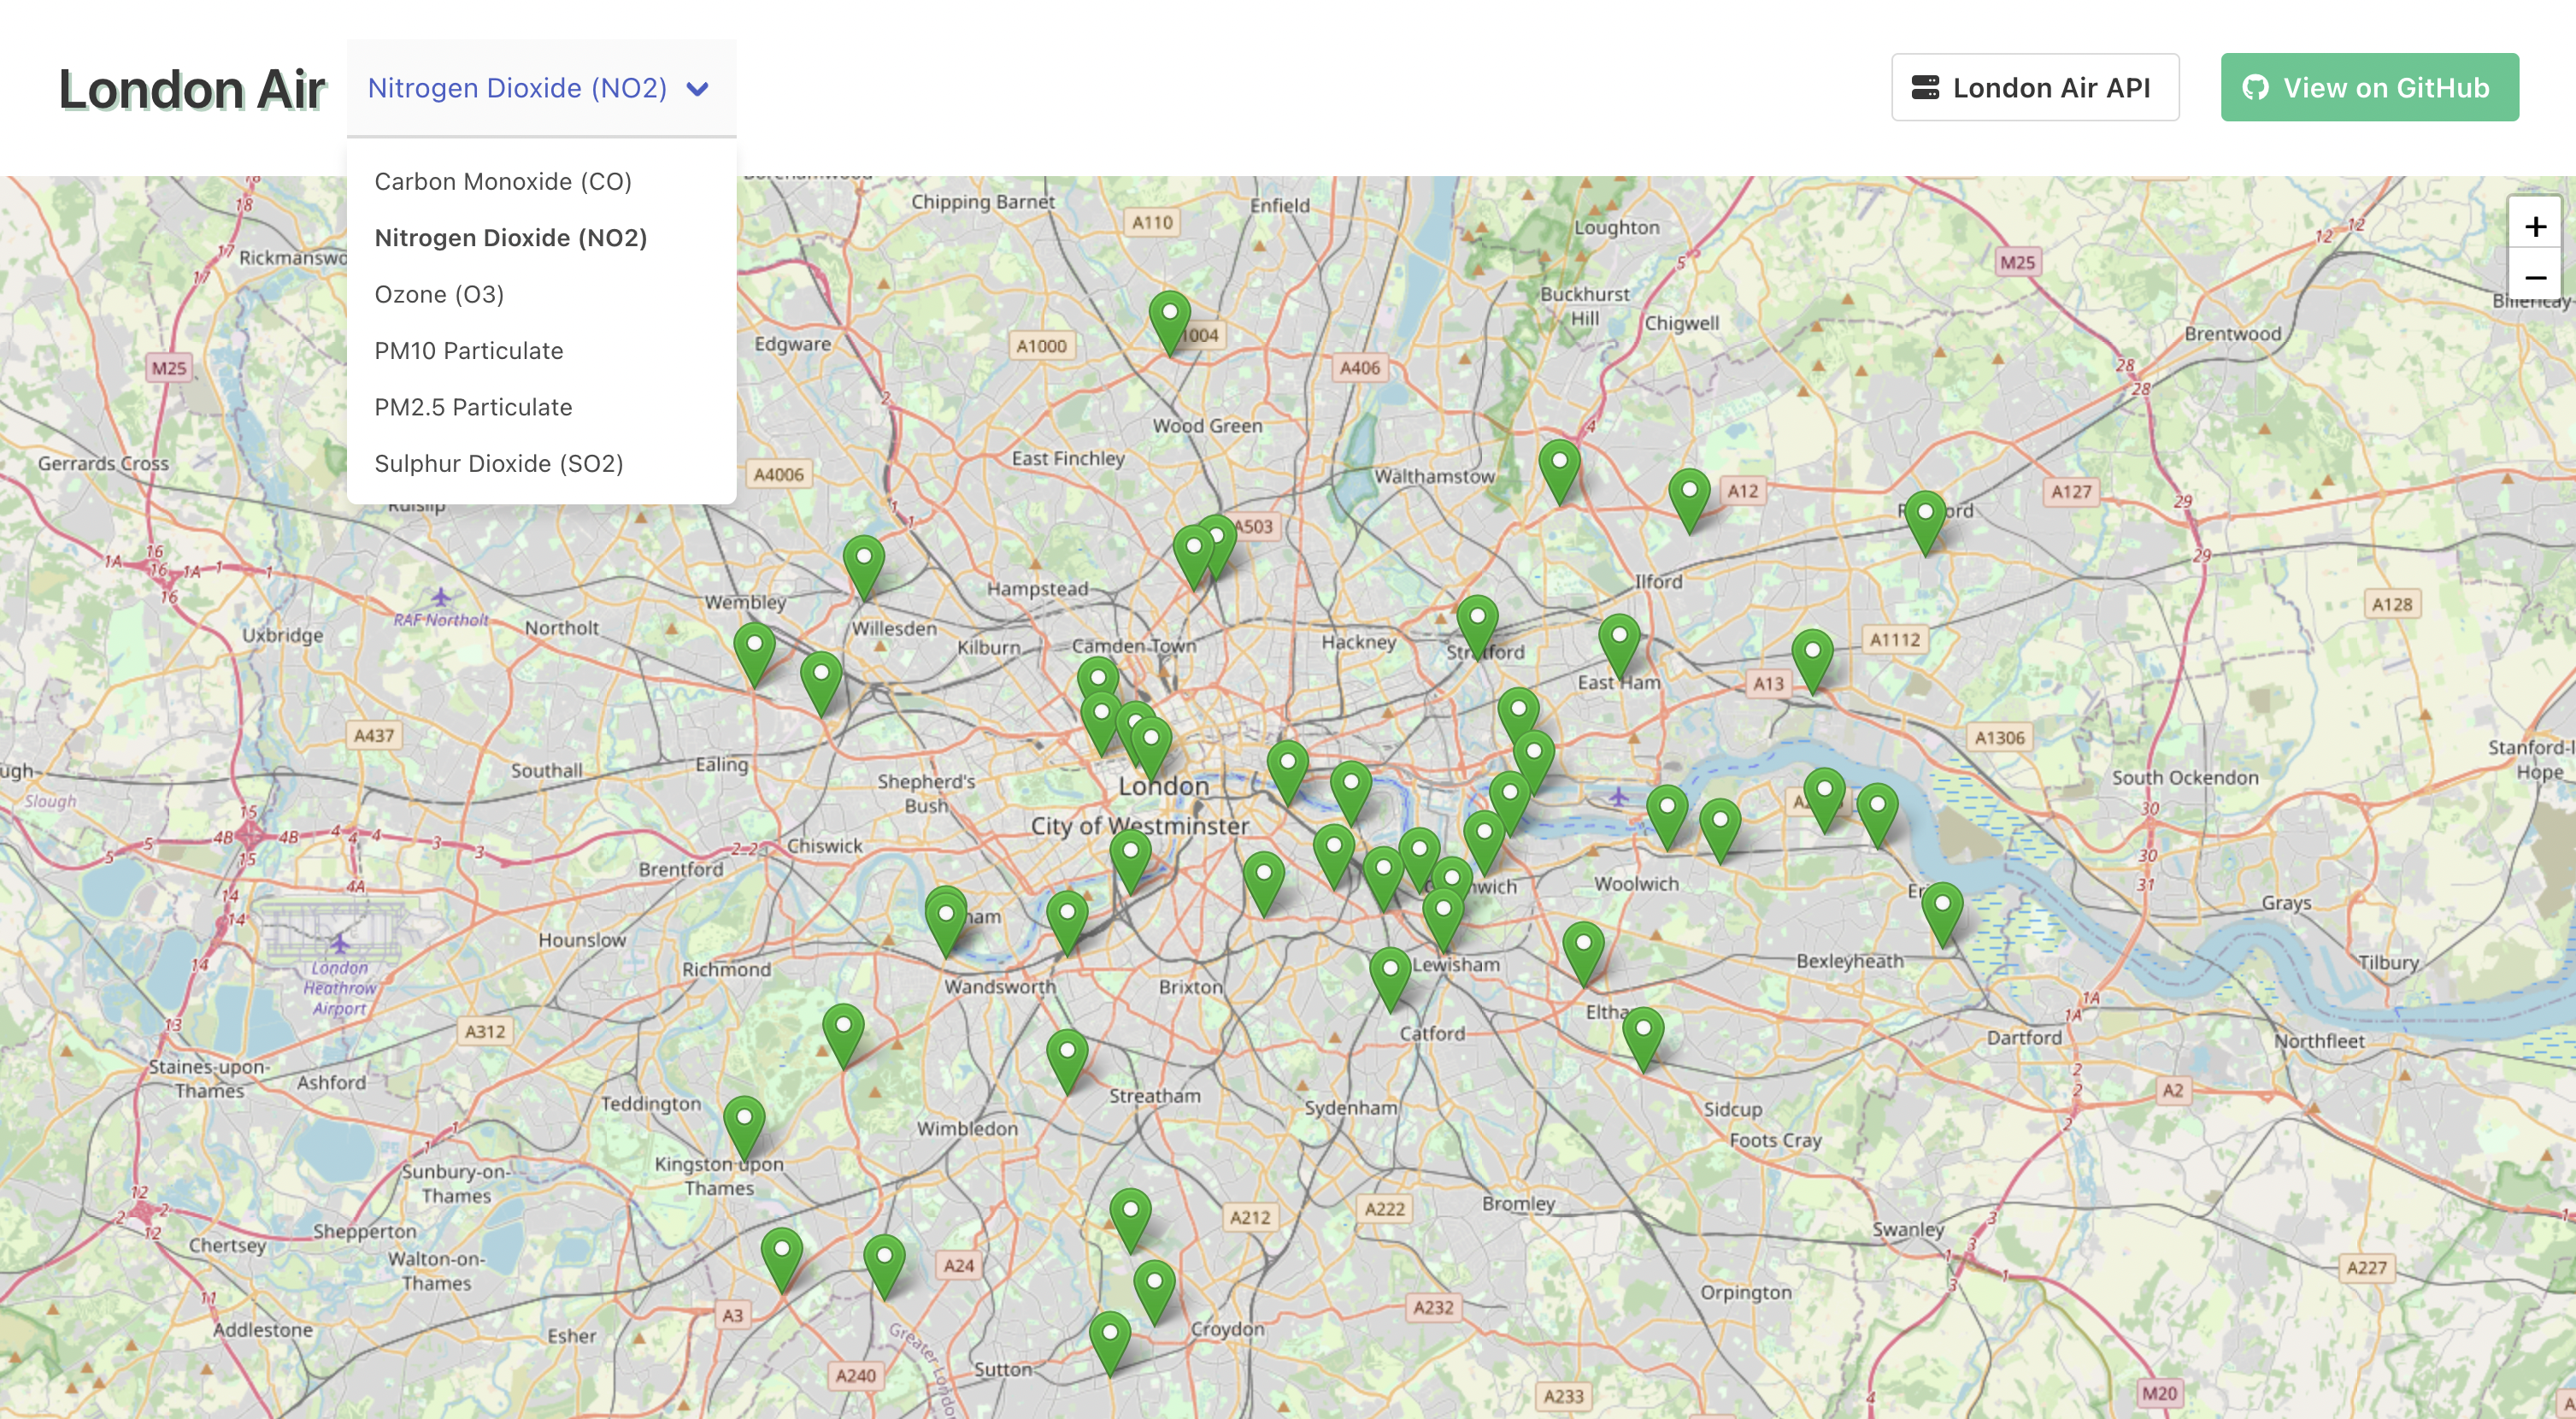Collapse the Nitrogen Dioxide pollutant dropdown

pyautogui.click(x=517, y=88)
